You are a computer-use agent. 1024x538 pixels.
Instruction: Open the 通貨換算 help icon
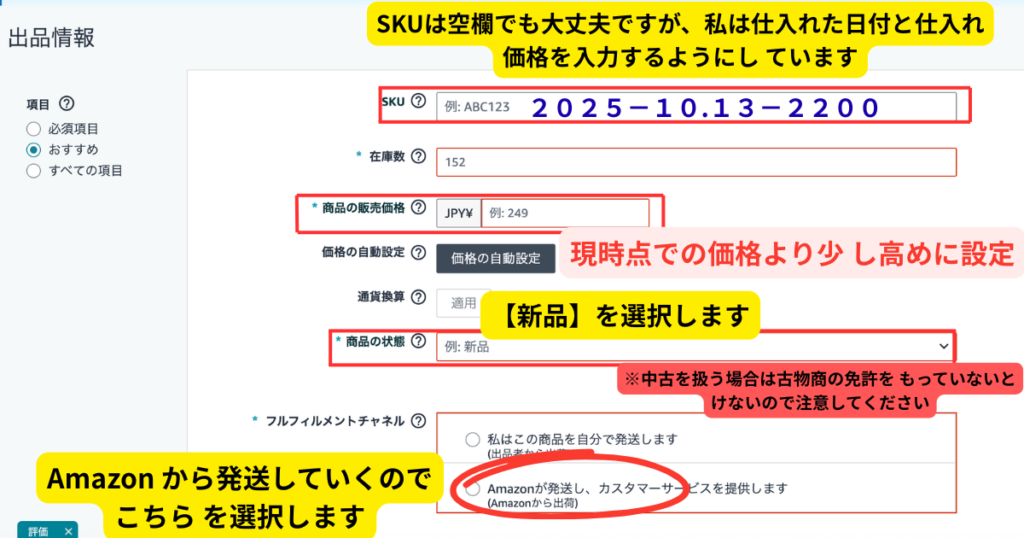pyautogui.click(x=418, y=297)
